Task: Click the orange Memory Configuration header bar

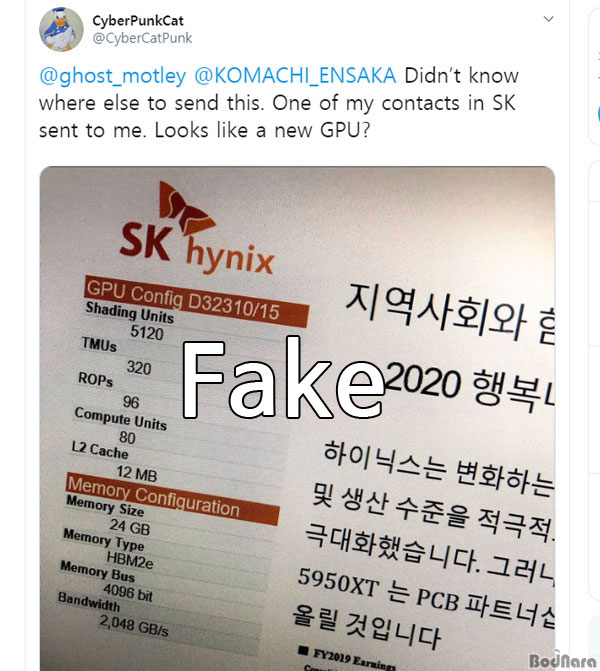Action: click(172, 498)
